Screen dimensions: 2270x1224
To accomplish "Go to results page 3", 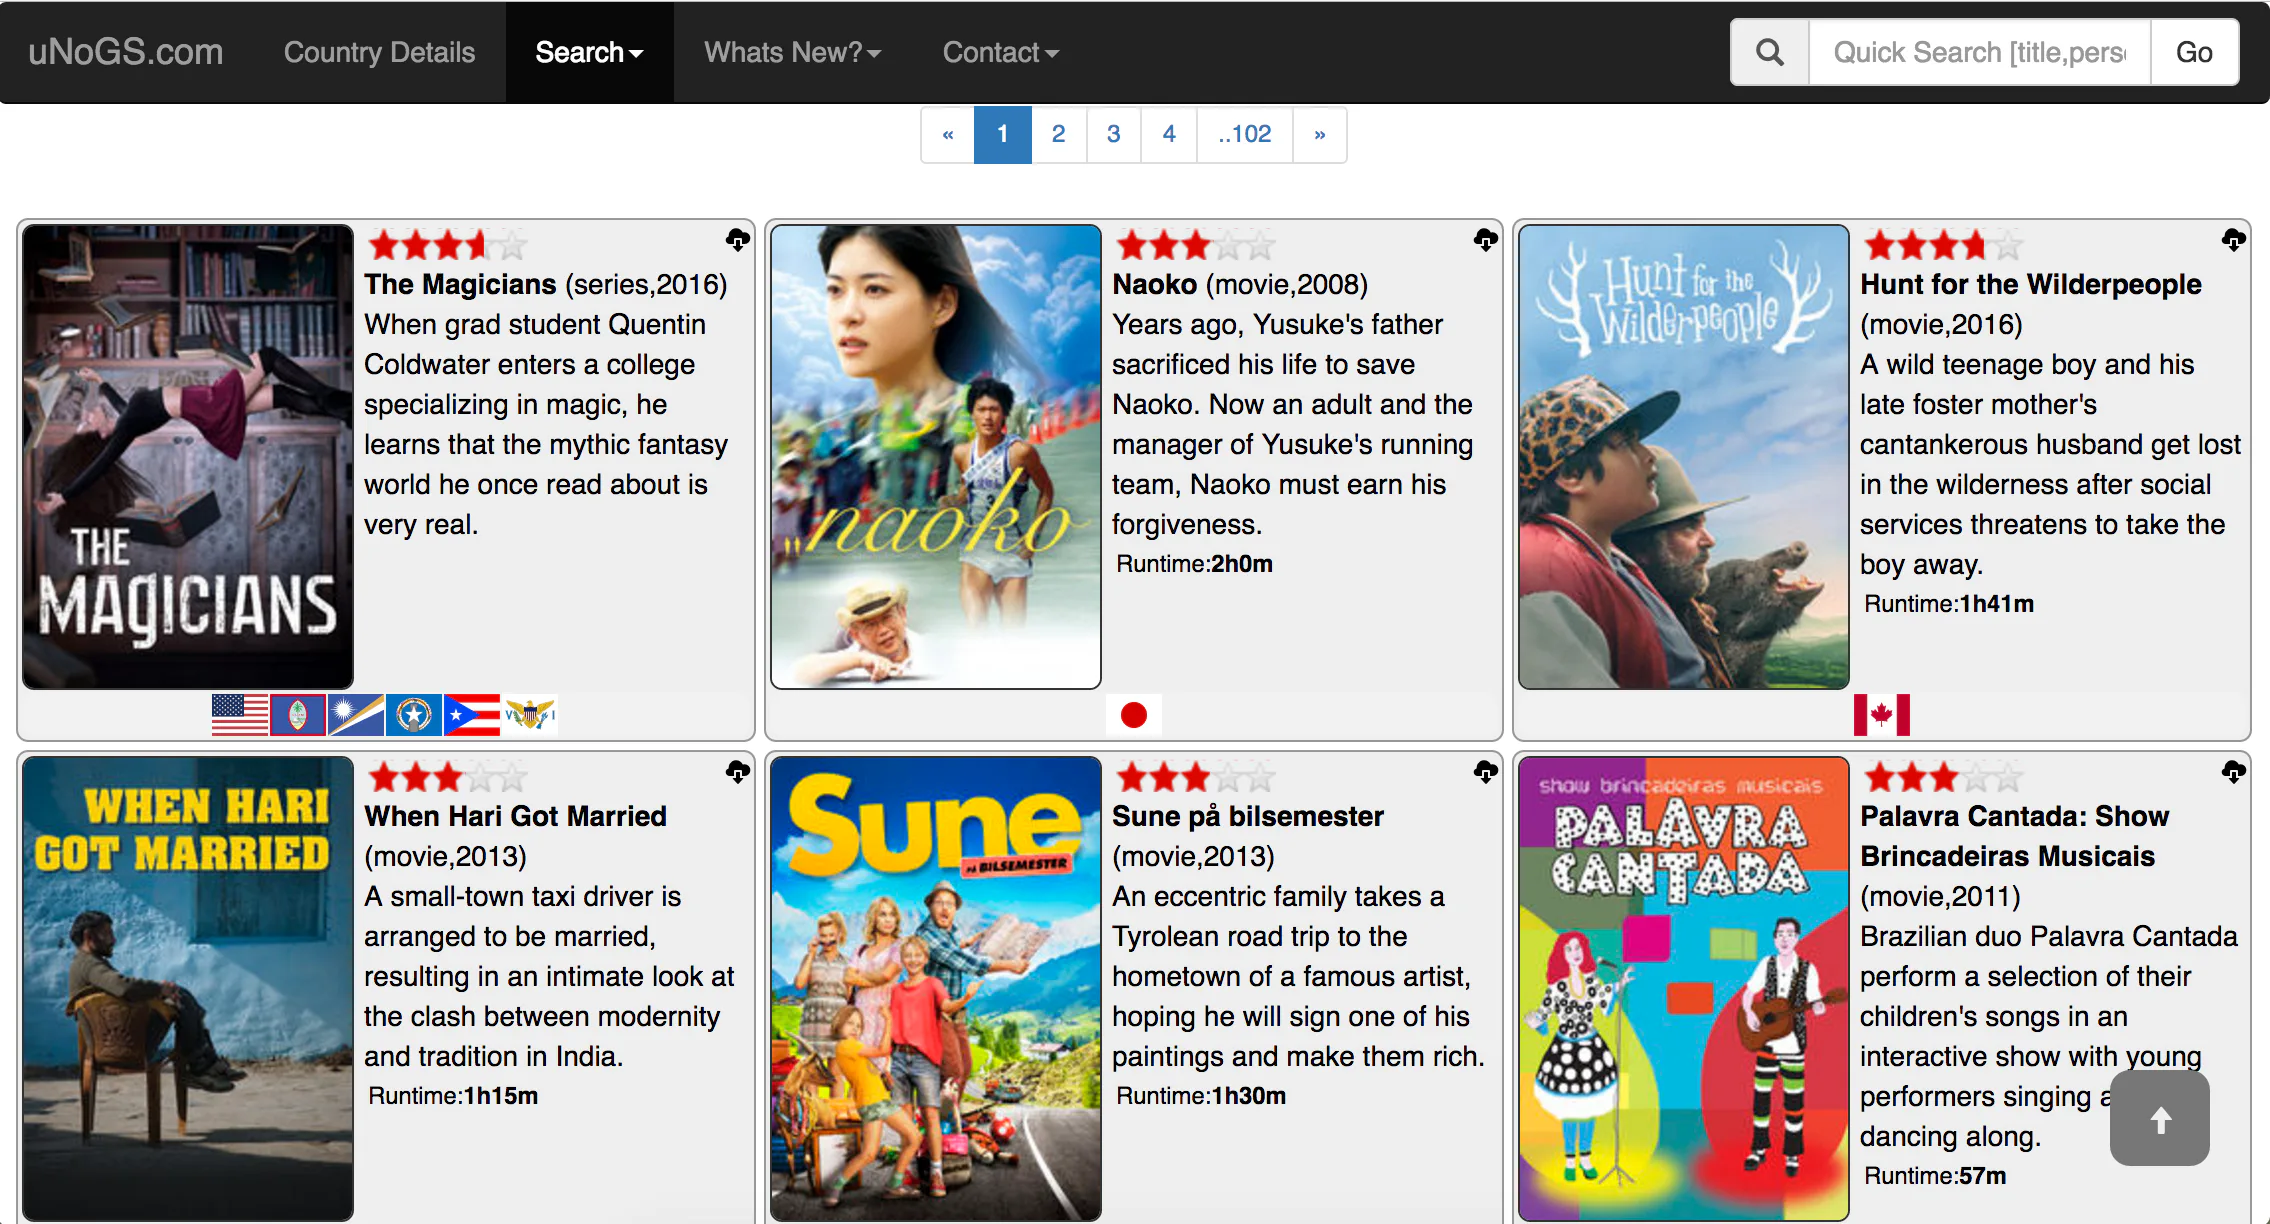I will click(x=1113, y=134).
